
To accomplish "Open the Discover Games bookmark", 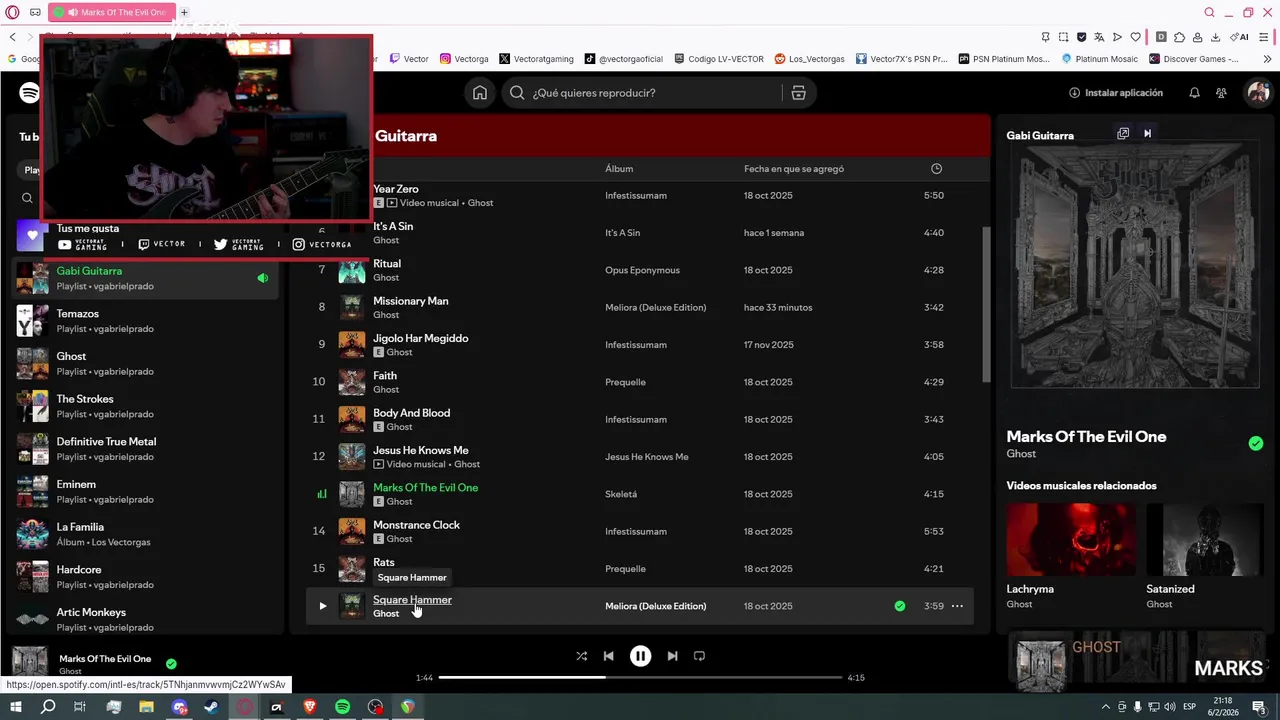I will (x=1194, y=59).
